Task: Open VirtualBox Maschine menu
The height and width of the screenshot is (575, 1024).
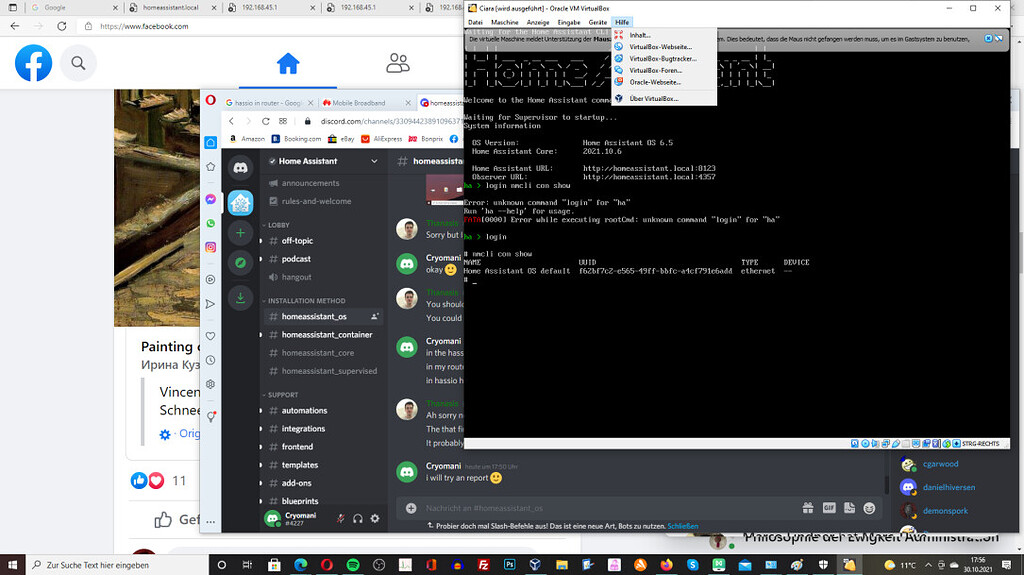Action: click(505, 22)
